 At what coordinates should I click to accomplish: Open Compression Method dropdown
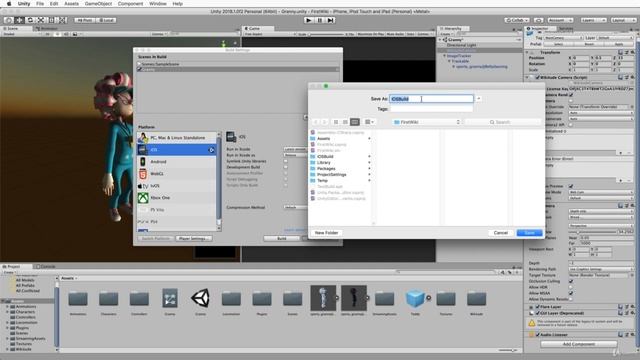[x=296, y=207]
